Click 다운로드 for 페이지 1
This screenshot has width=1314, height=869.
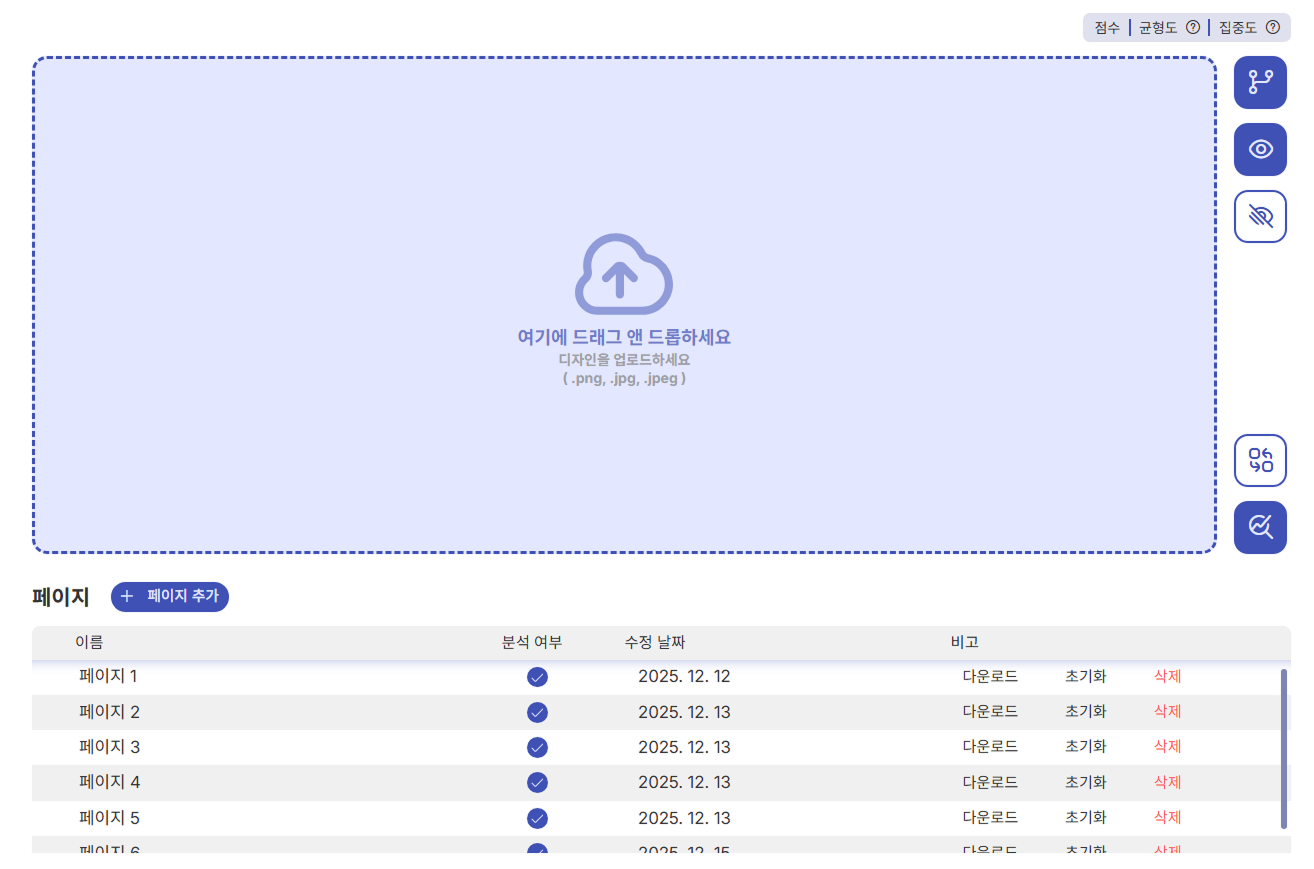tap(990, 676)
